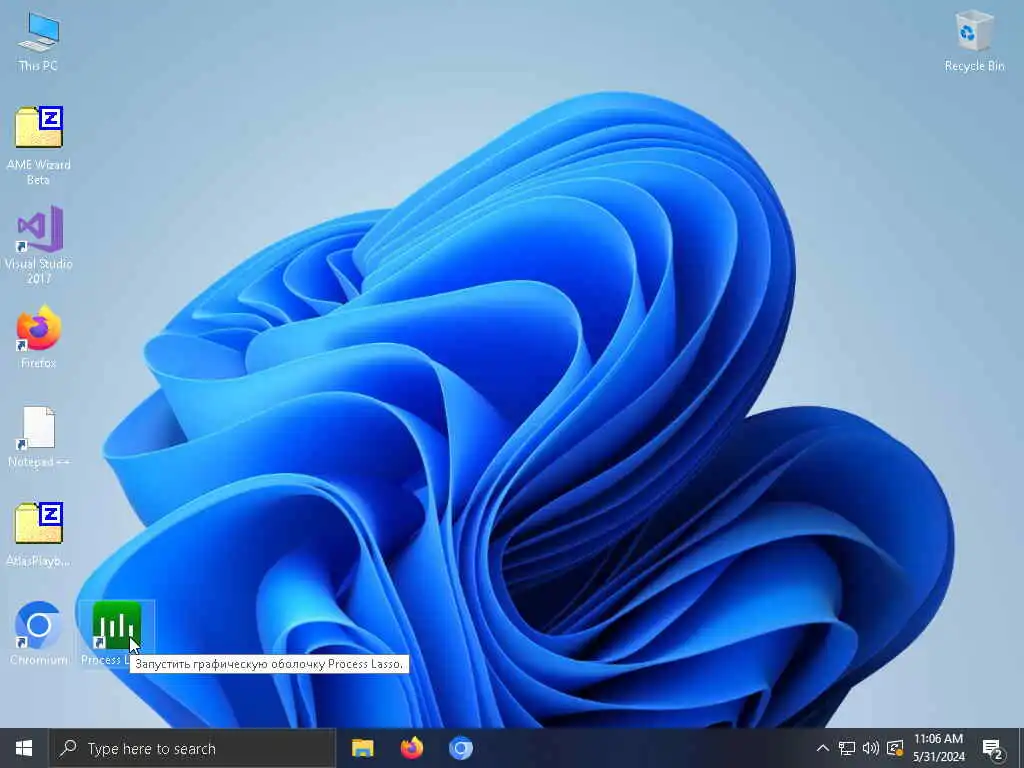Select the Process Lasso desktop shortcut
The image size is (1024, 768).
pyautogui.click(x=116, y=626)
